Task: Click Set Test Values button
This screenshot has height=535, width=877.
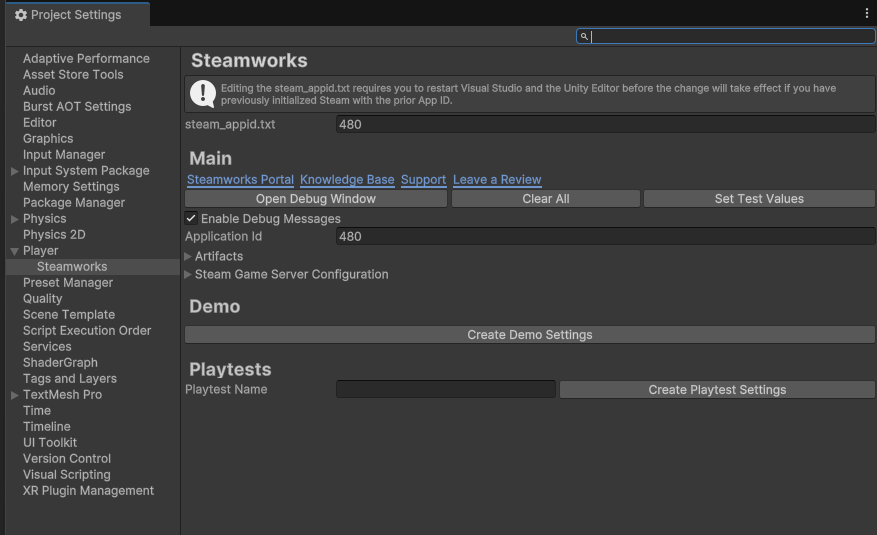Action: point(759,198)
